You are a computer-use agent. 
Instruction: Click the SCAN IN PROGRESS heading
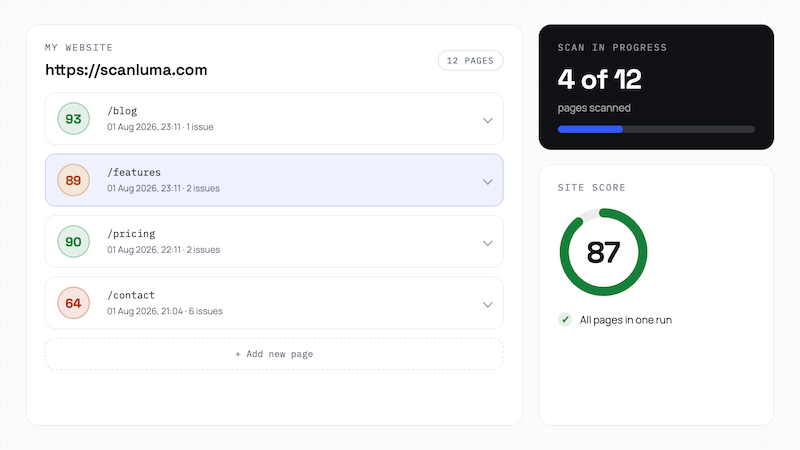point(612,47)
